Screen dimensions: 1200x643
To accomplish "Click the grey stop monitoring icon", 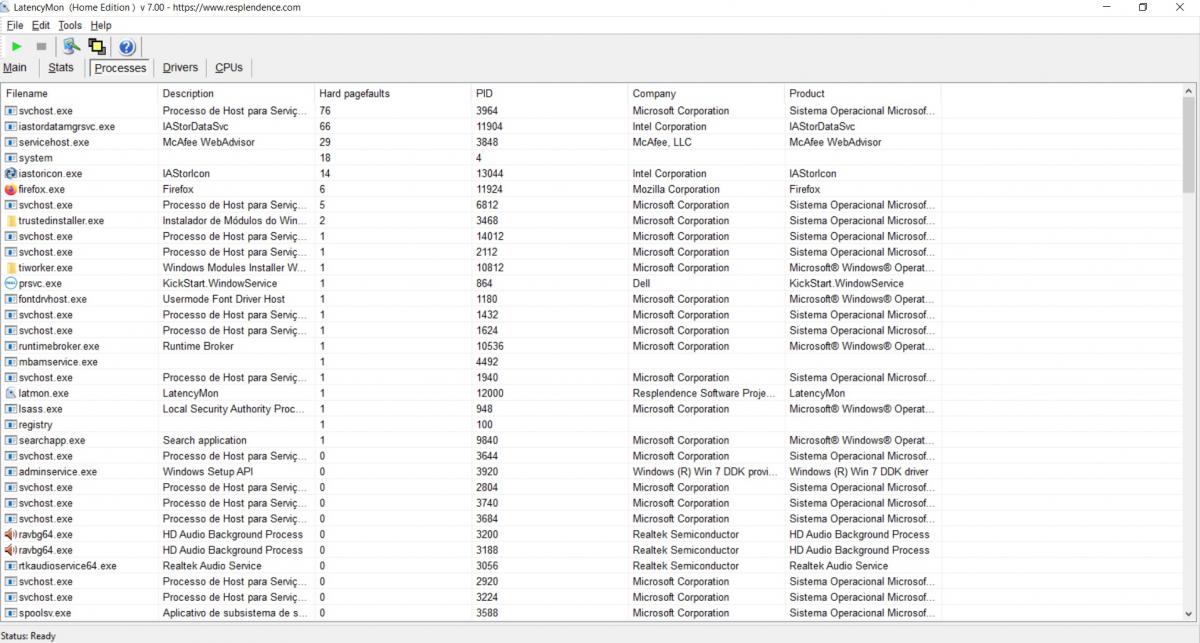I will click(x=41, y=46).
